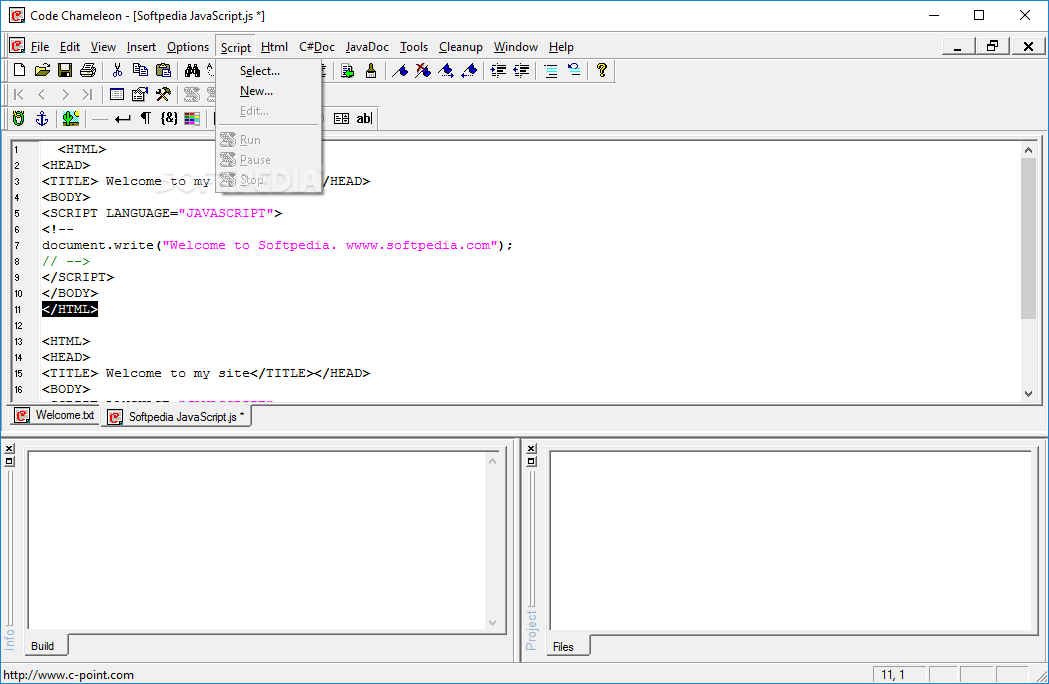Undock the Info panel with its square button

(9, 461)
